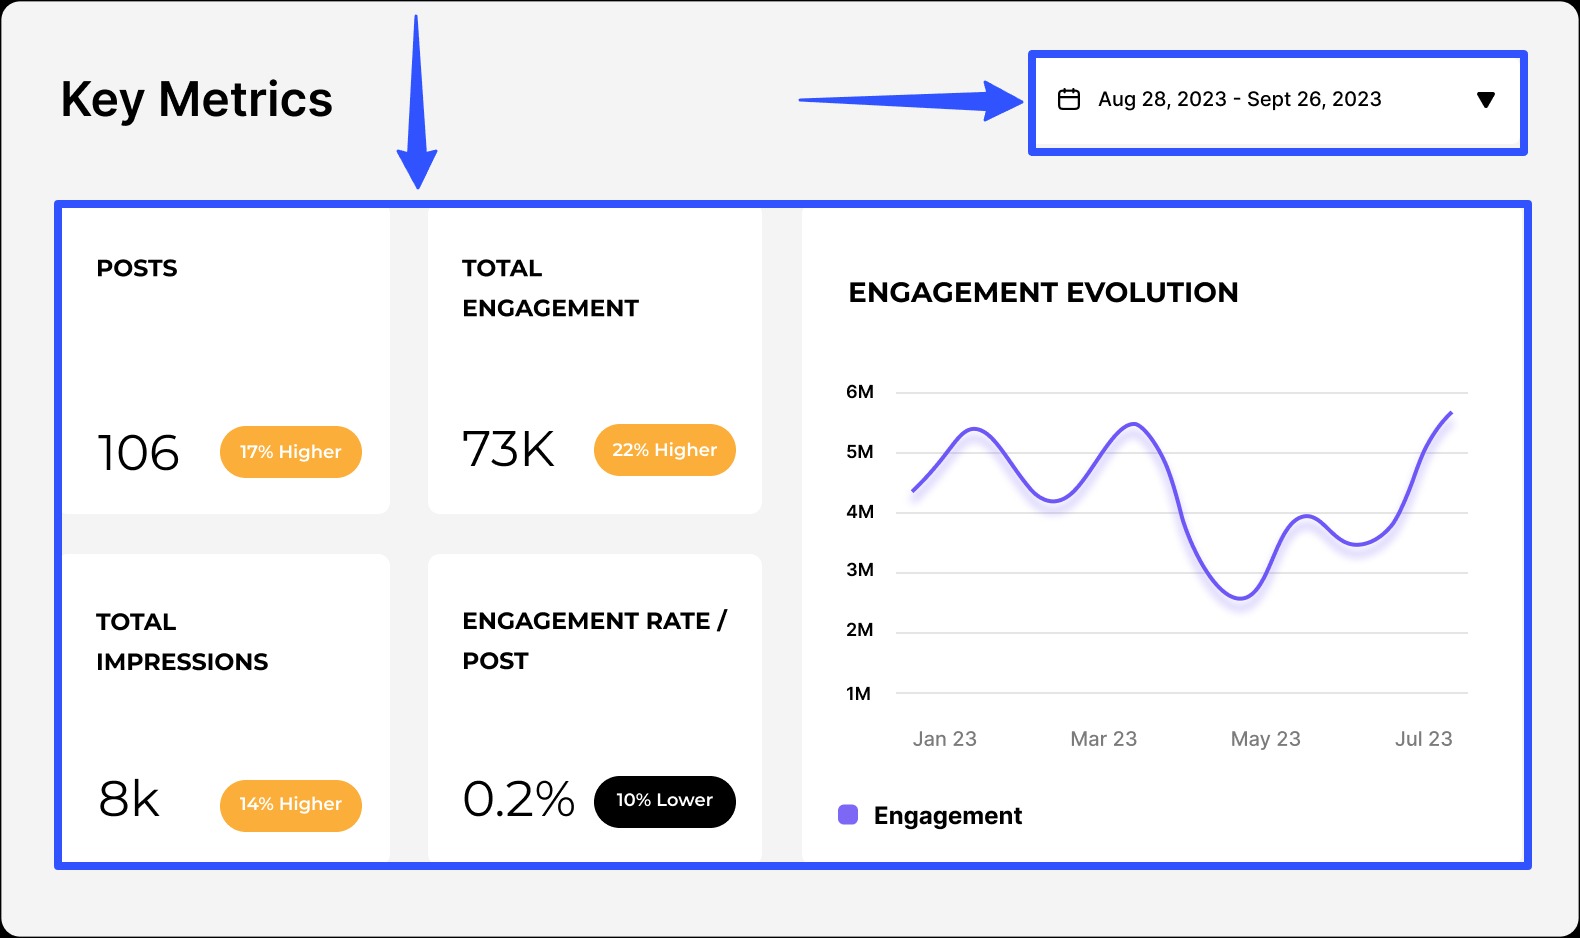Open the Engagement Rate / Post card title
This screenshot has height=938, width=1580.
594,641
